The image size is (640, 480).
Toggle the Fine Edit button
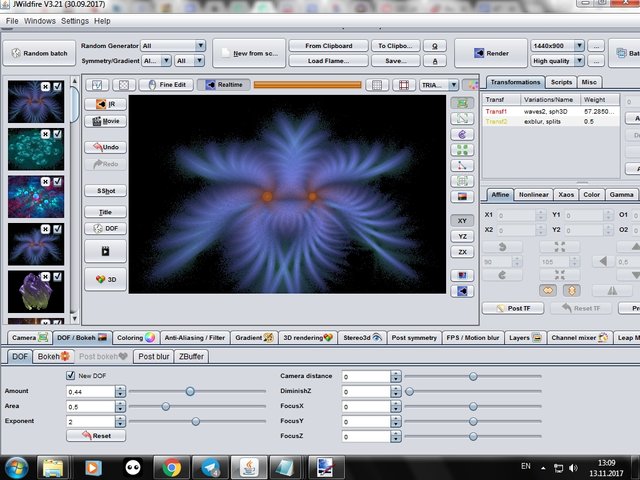(x=166, y=86)
